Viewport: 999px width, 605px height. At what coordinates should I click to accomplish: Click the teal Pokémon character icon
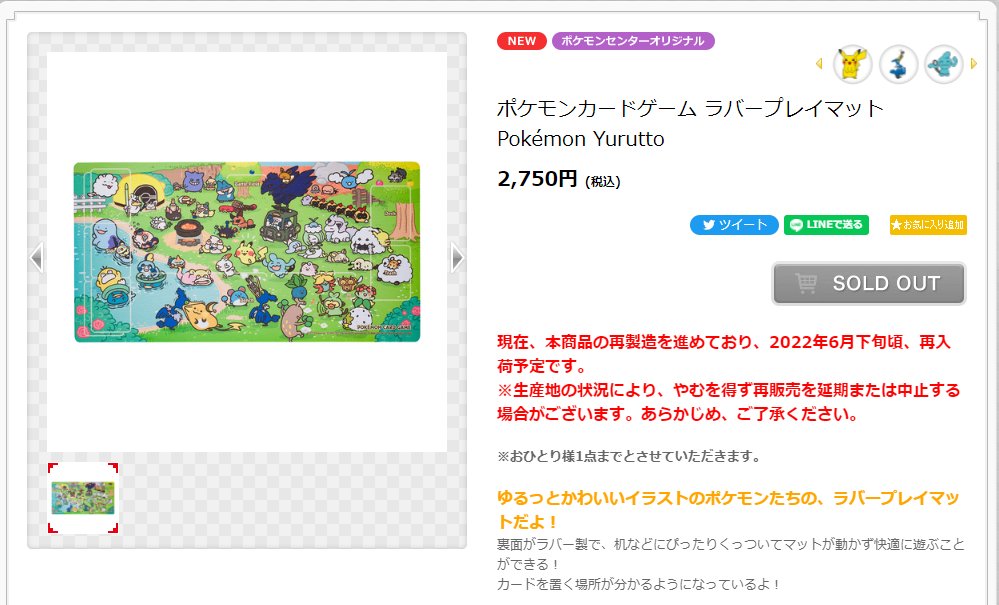(944, 64)
